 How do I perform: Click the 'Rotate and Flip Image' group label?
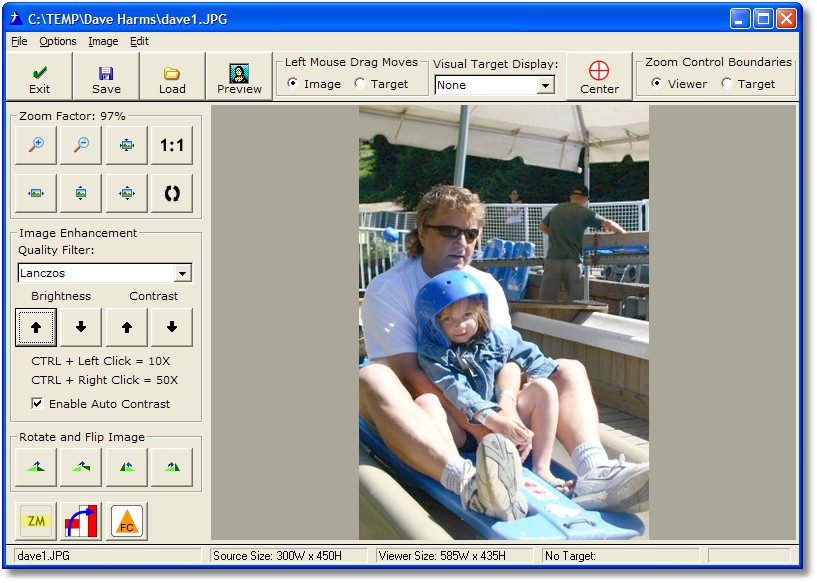point(82,437)
